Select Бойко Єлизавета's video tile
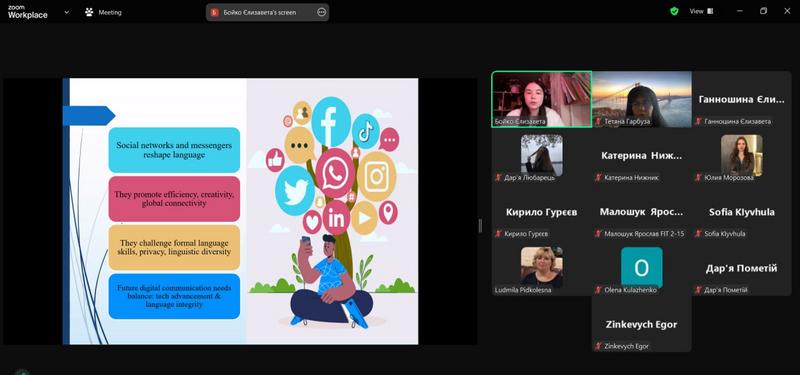 [542, 99]
